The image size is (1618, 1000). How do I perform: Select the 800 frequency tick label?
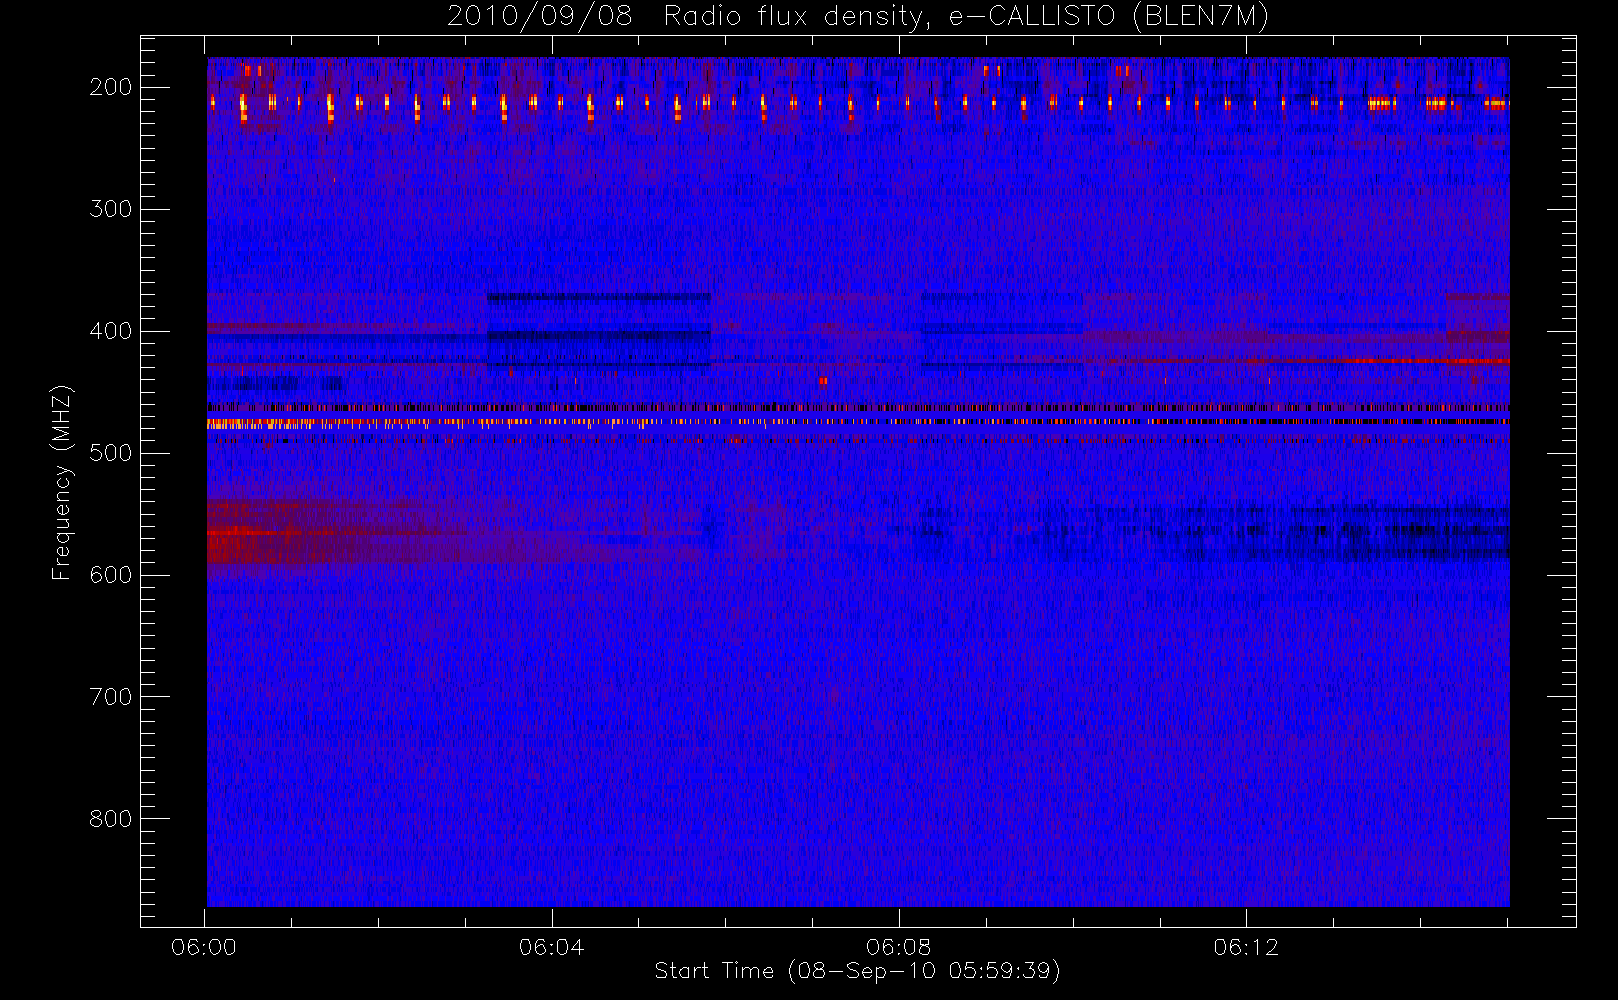(111, 819)
